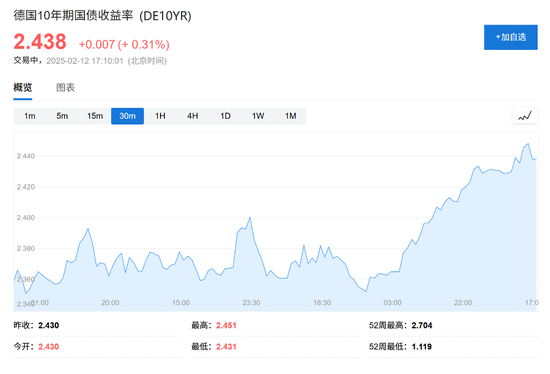Open the chart type line icon
Viewport: 550px width, 374px height.
pos(525,116)
